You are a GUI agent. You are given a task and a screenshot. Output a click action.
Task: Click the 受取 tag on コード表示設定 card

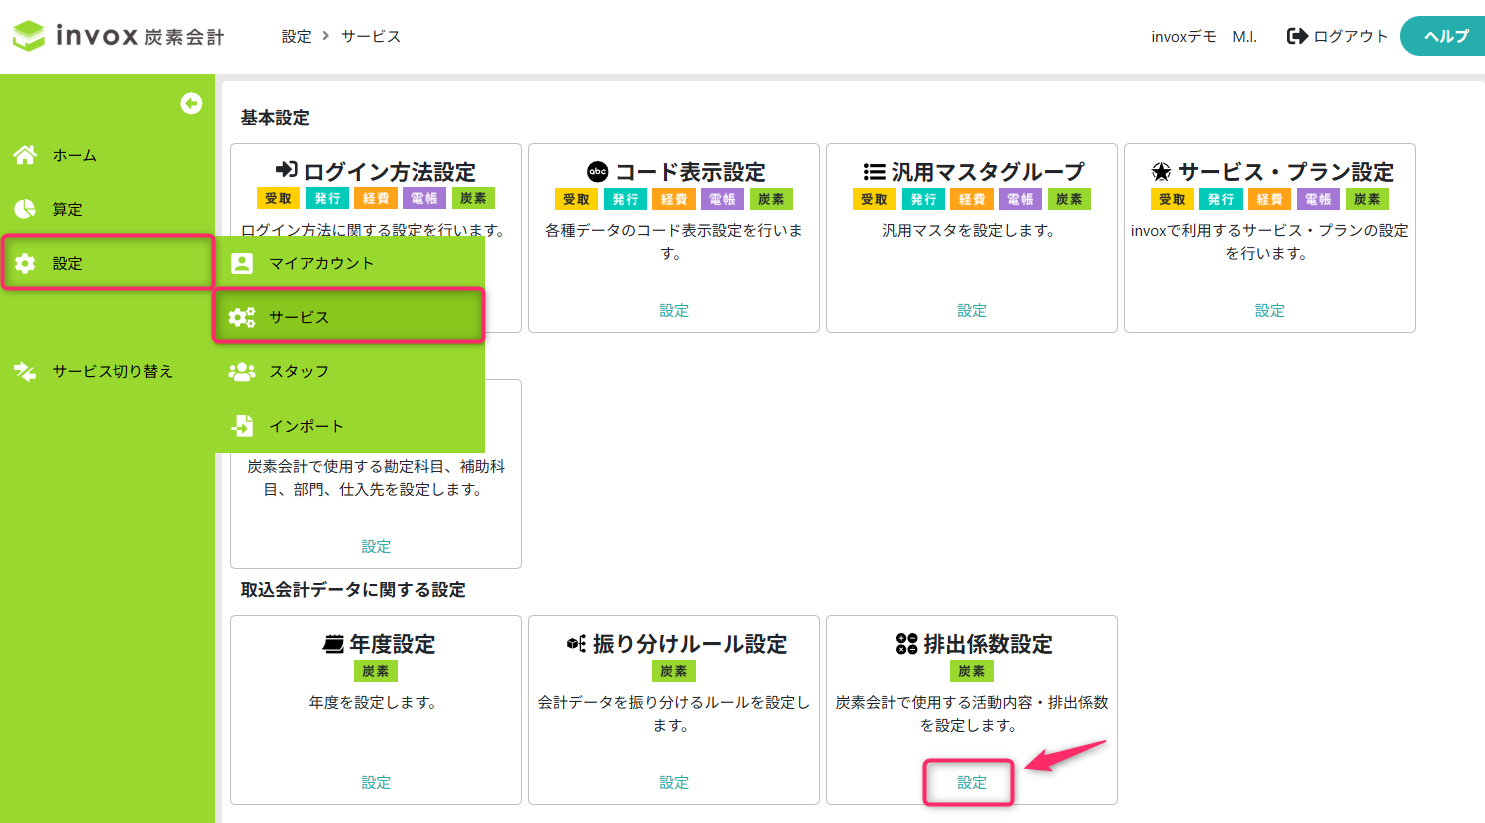576,199
